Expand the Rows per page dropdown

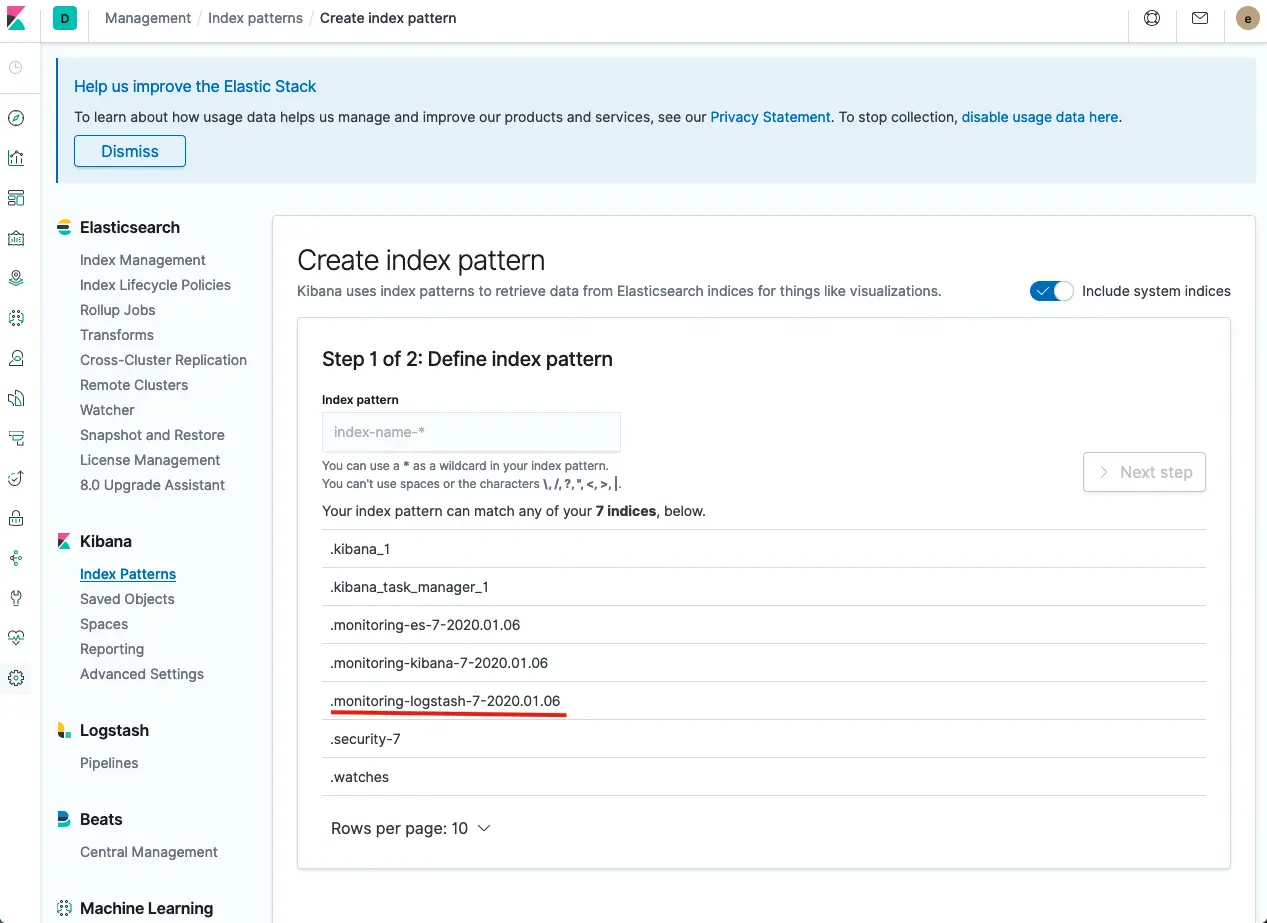coord(410,828)
